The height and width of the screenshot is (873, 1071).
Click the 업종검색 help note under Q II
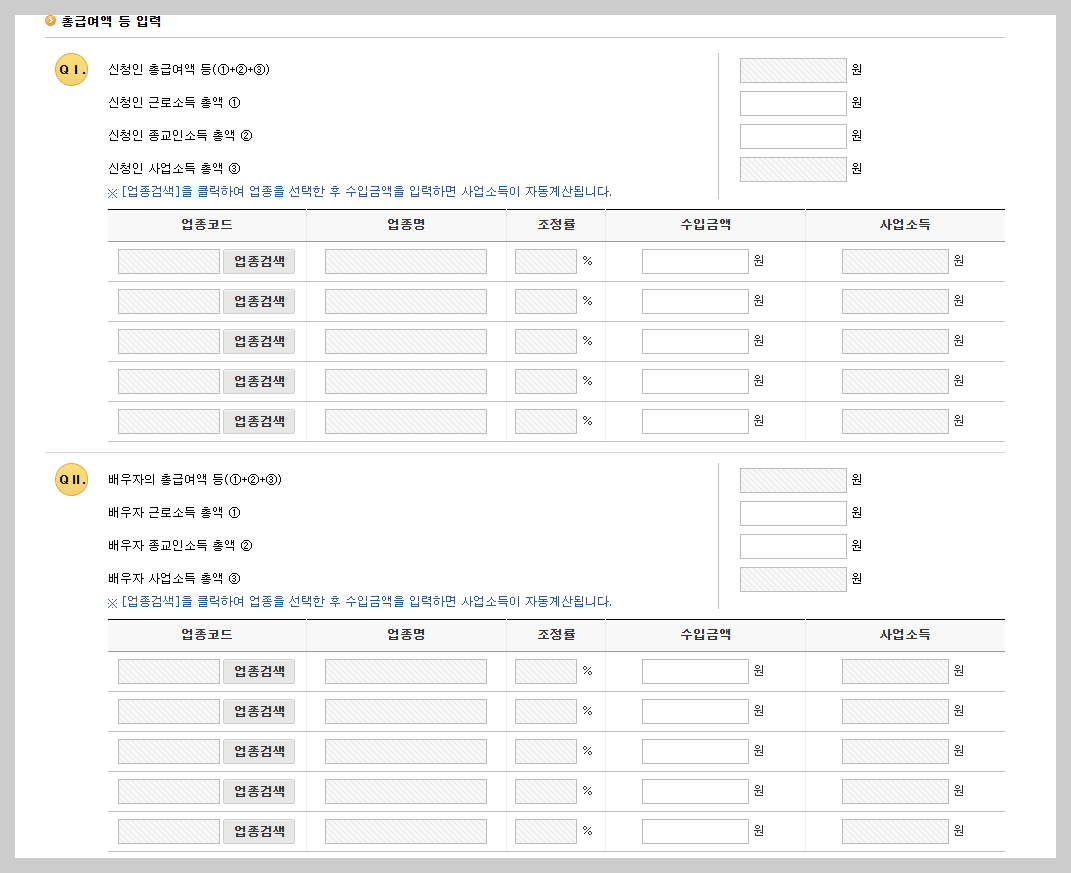pyautogui.click(x=360, y=602)
